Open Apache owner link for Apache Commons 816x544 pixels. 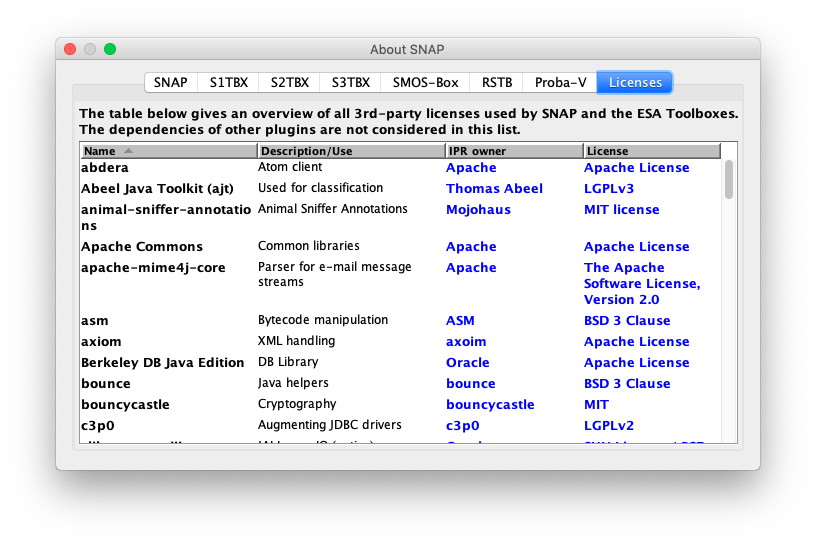471,246
